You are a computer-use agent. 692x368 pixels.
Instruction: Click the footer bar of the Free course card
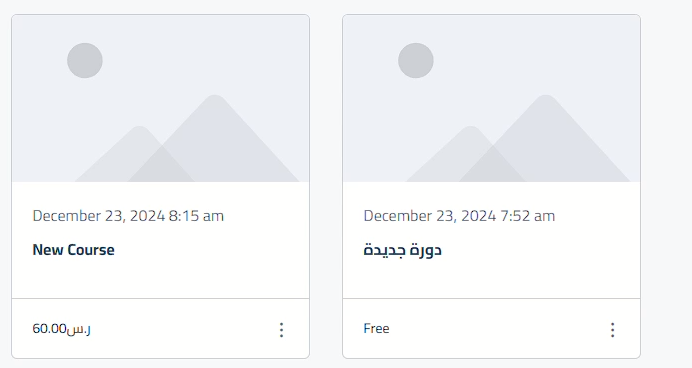(492, 329)
